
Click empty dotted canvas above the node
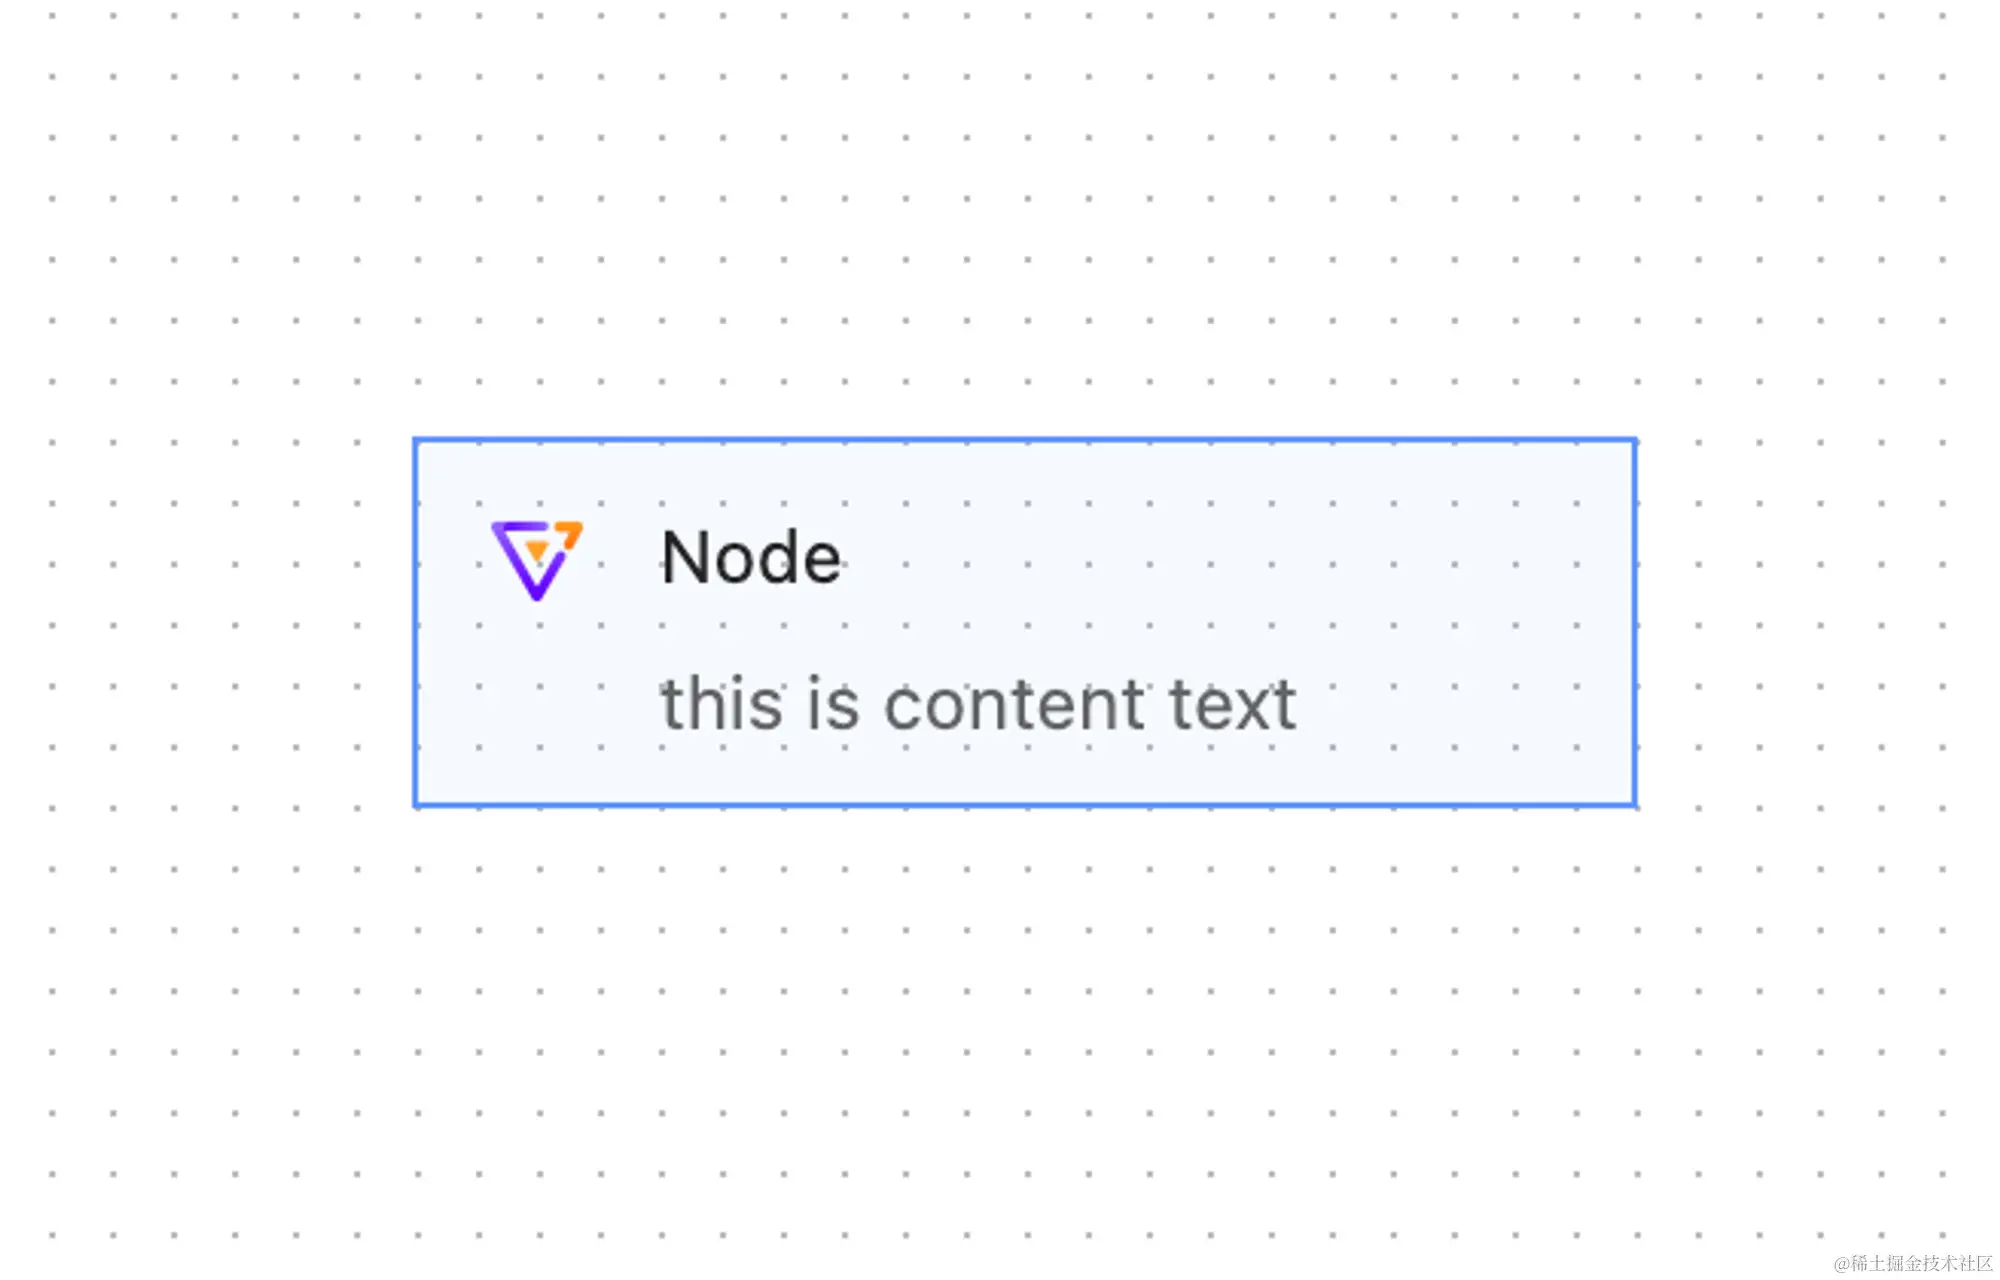[1000, 220]
